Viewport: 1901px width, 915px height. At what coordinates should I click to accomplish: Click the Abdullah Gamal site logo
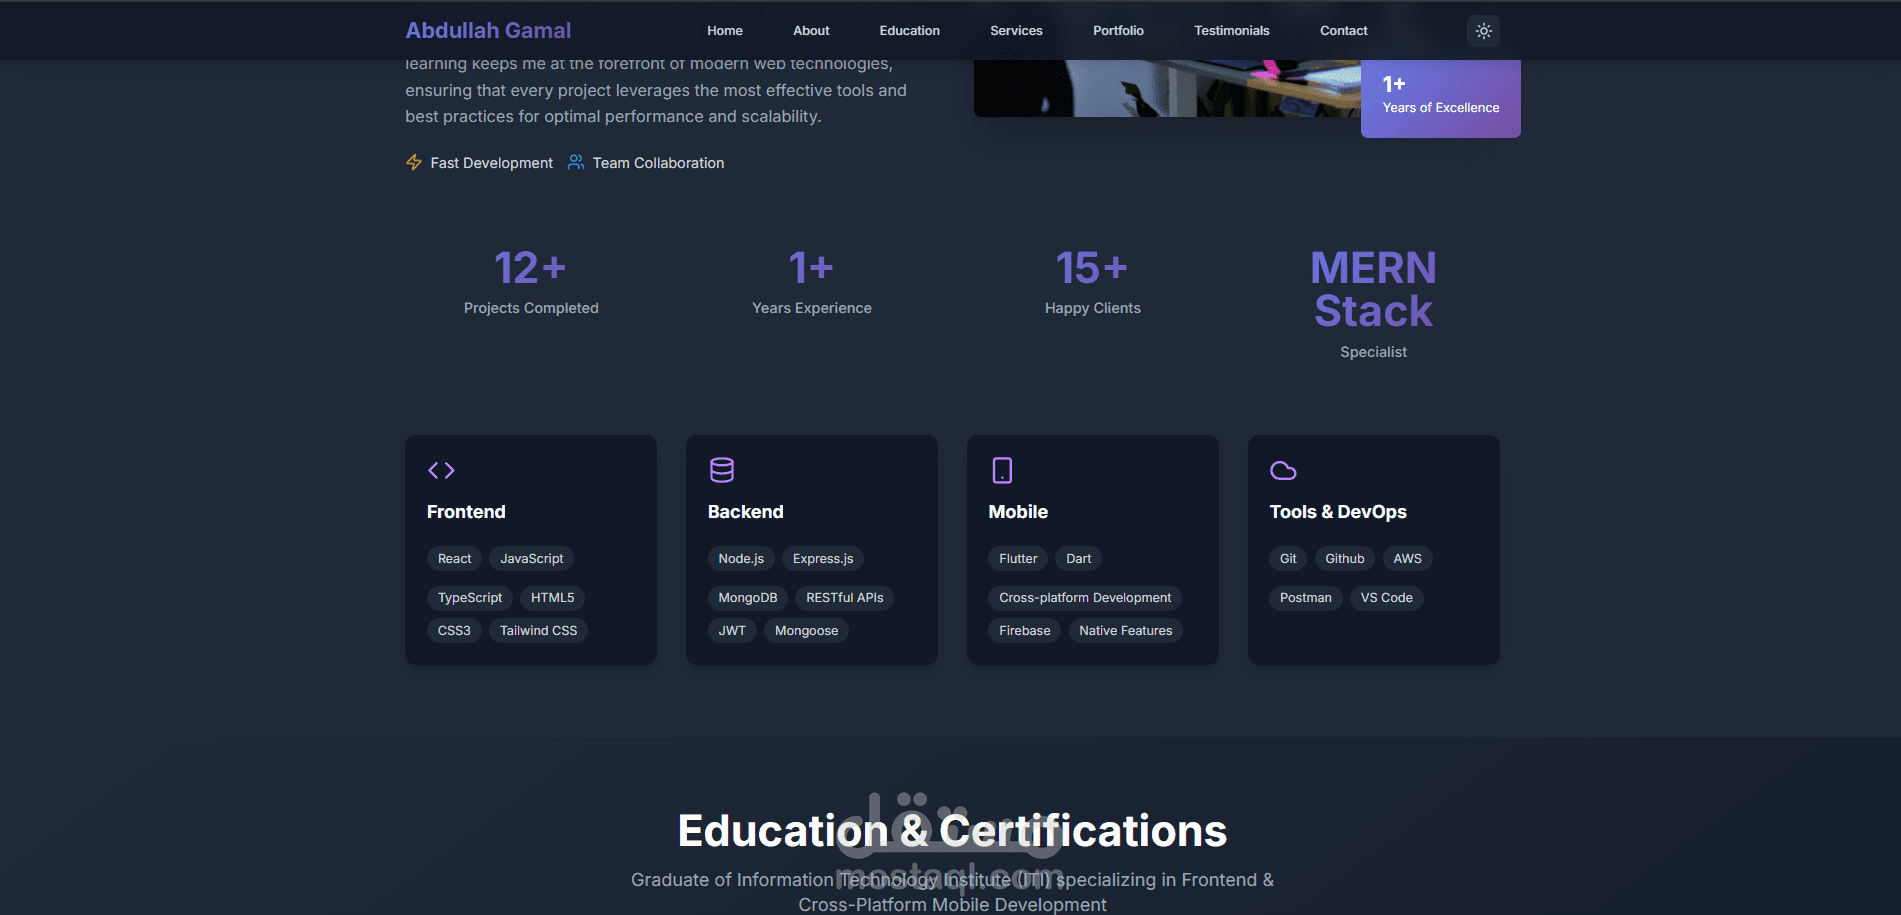488,31
